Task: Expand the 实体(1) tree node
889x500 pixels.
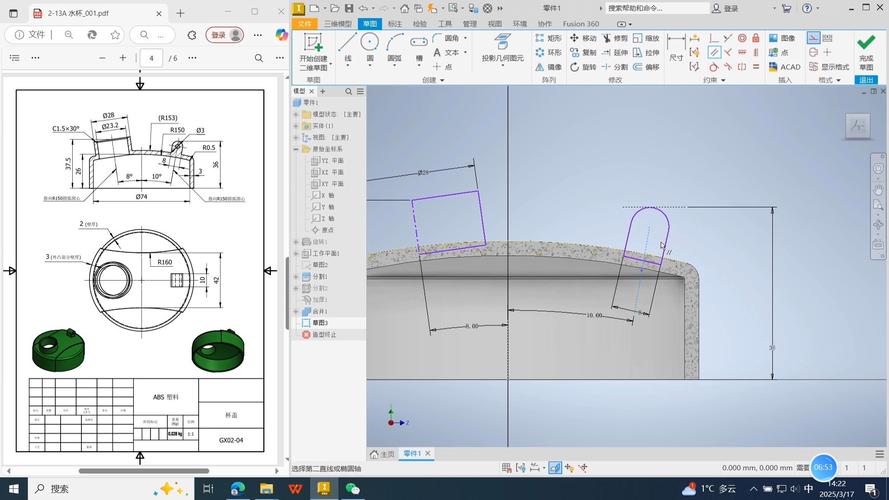Action: tap(296, 126)
